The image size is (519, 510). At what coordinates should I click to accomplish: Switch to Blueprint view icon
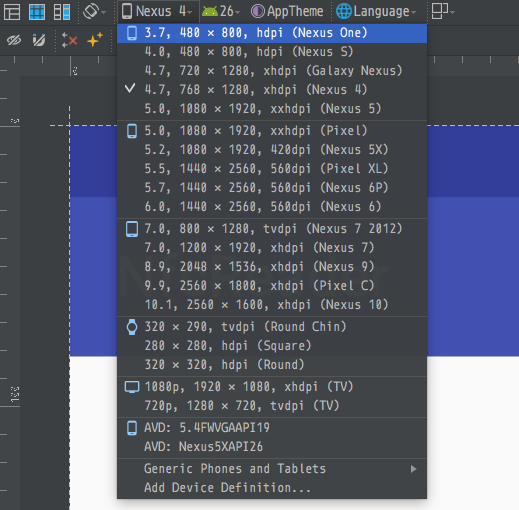pyautogui.click(x=37, y=12)
